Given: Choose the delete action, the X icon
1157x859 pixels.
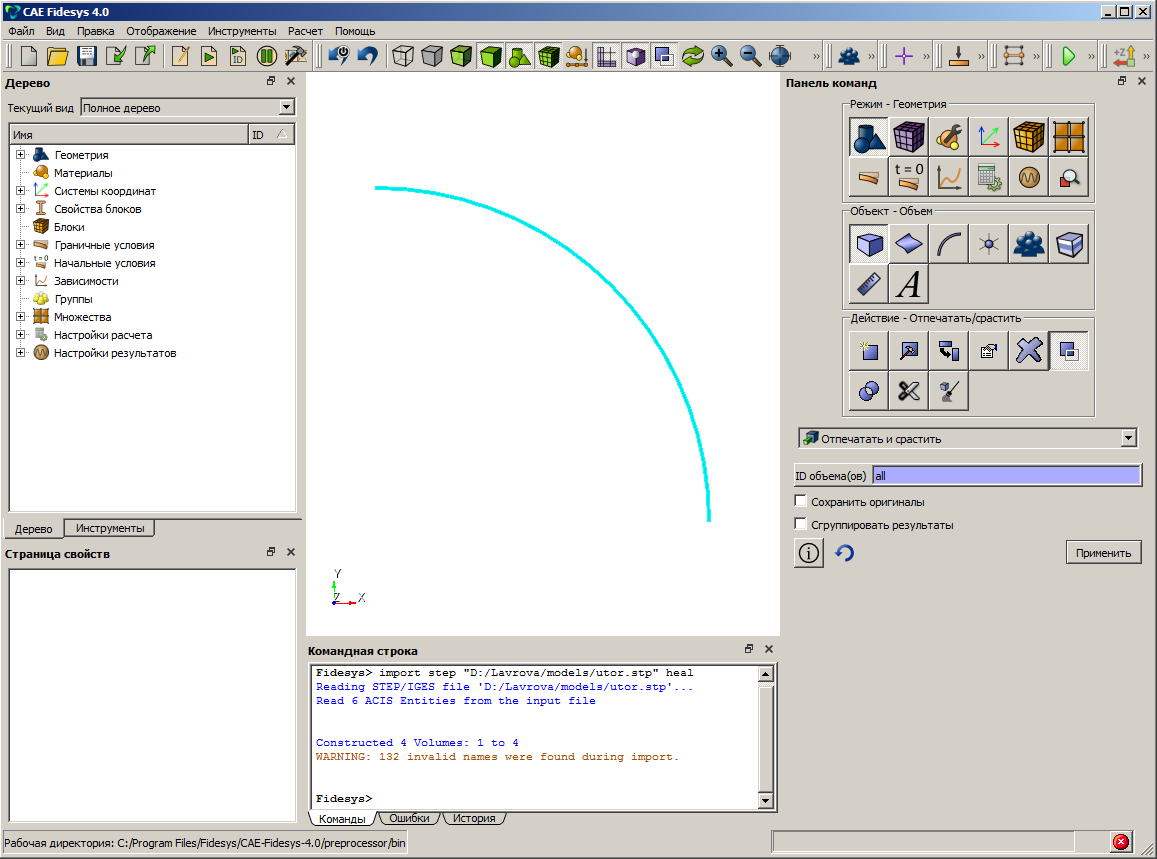Looking at the screenshot, I should pyautogui.click(x=1029, y=351).
